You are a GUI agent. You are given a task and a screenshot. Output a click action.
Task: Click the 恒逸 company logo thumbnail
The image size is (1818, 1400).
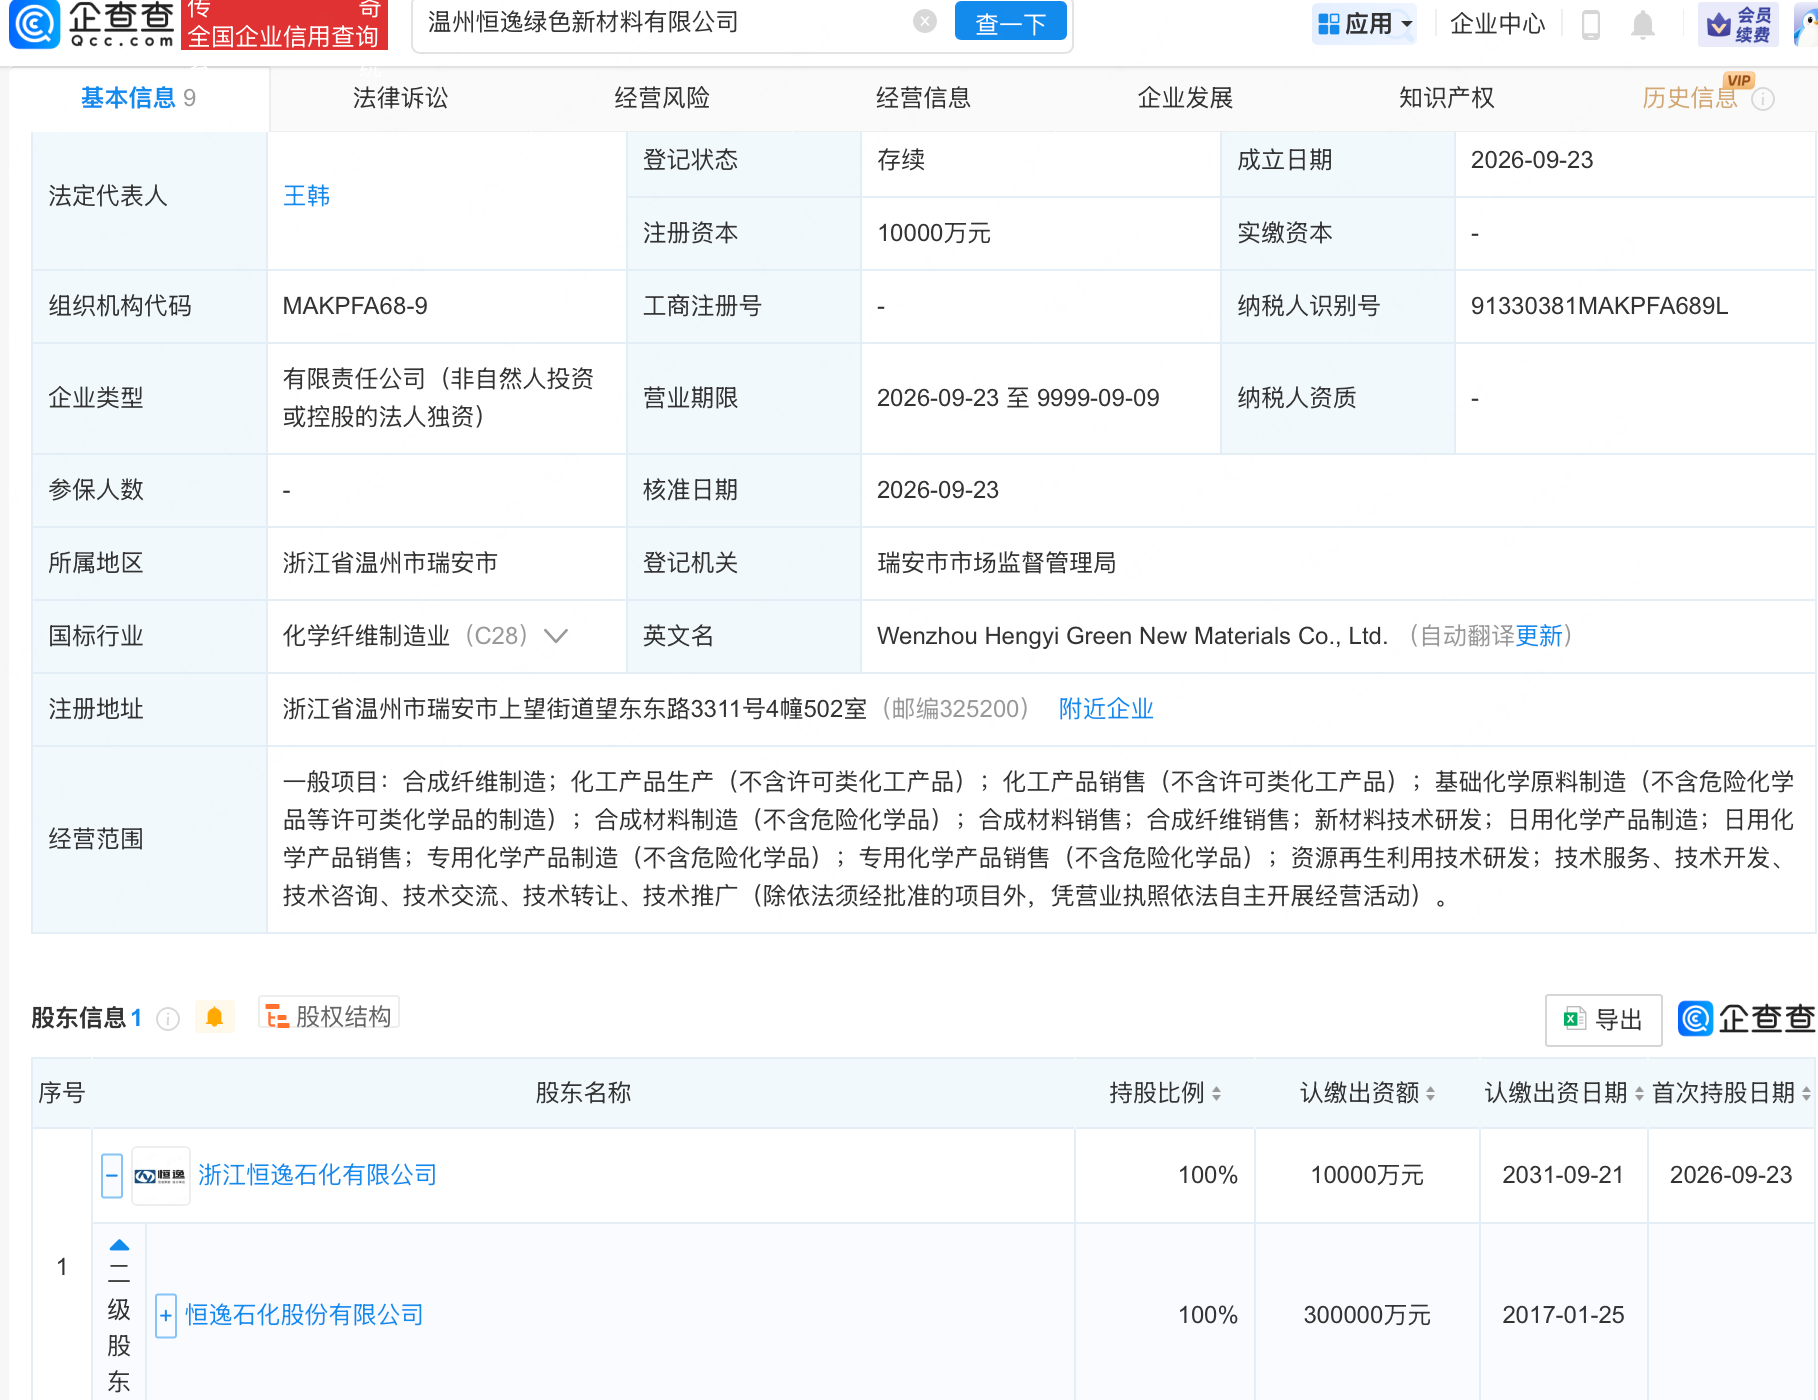click(x=161, y=1176)
